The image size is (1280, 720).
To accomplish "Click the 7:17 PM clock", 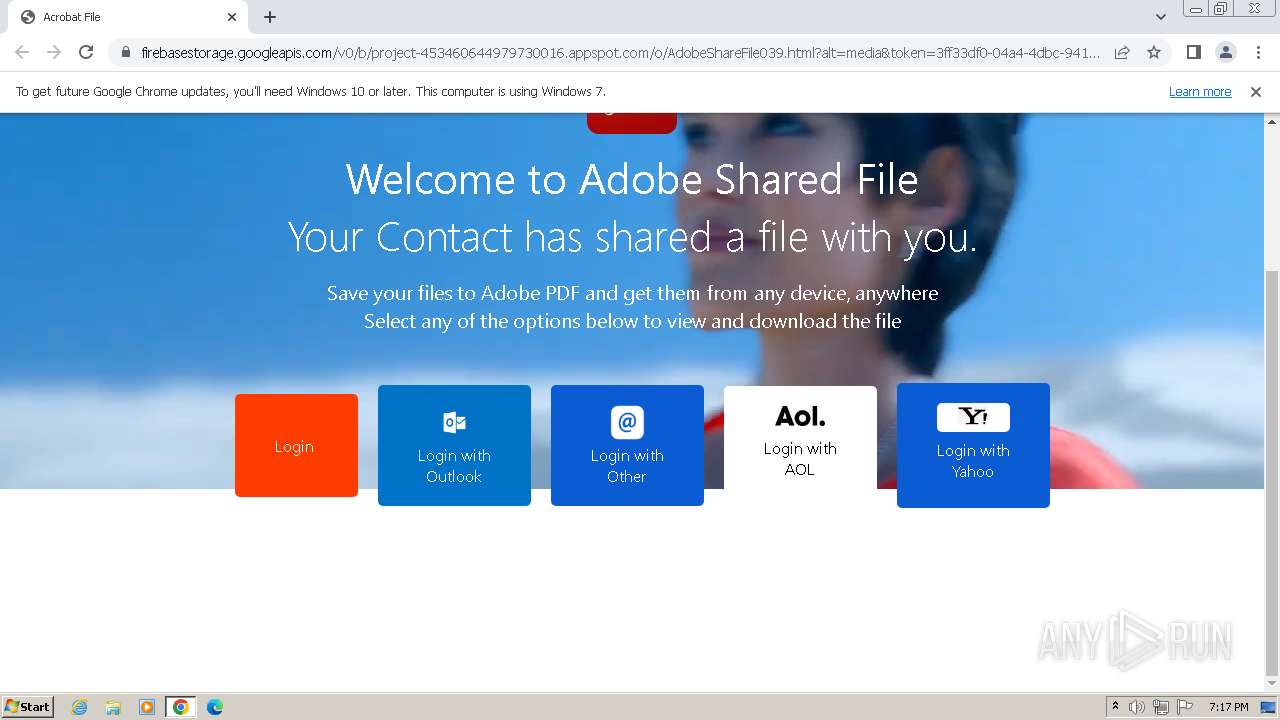I will [1229, 707].
